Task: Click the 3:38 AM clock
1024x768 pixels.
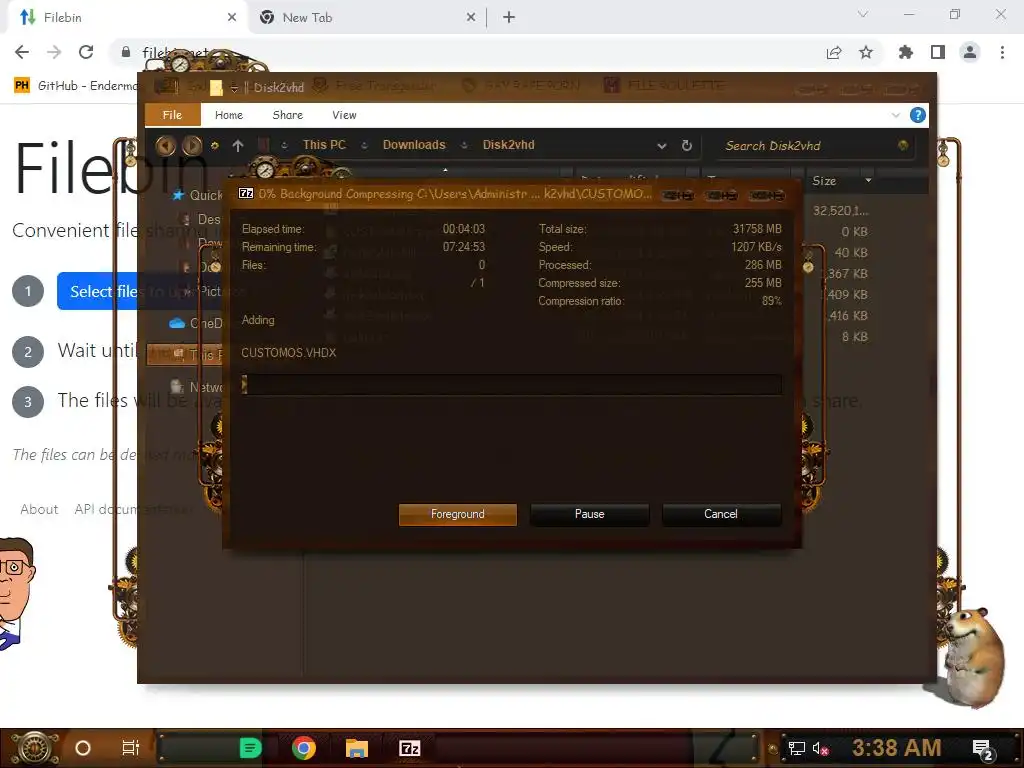Action: [x=897, y=748]
